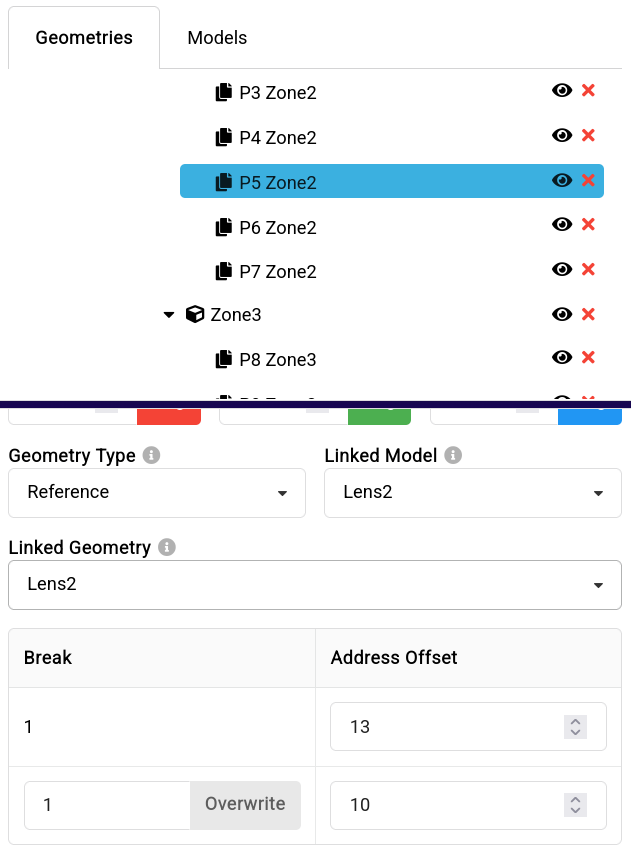Toggle visibility of P5 Zone2
The image size is (631, 849).
click(x=562, y=180)
